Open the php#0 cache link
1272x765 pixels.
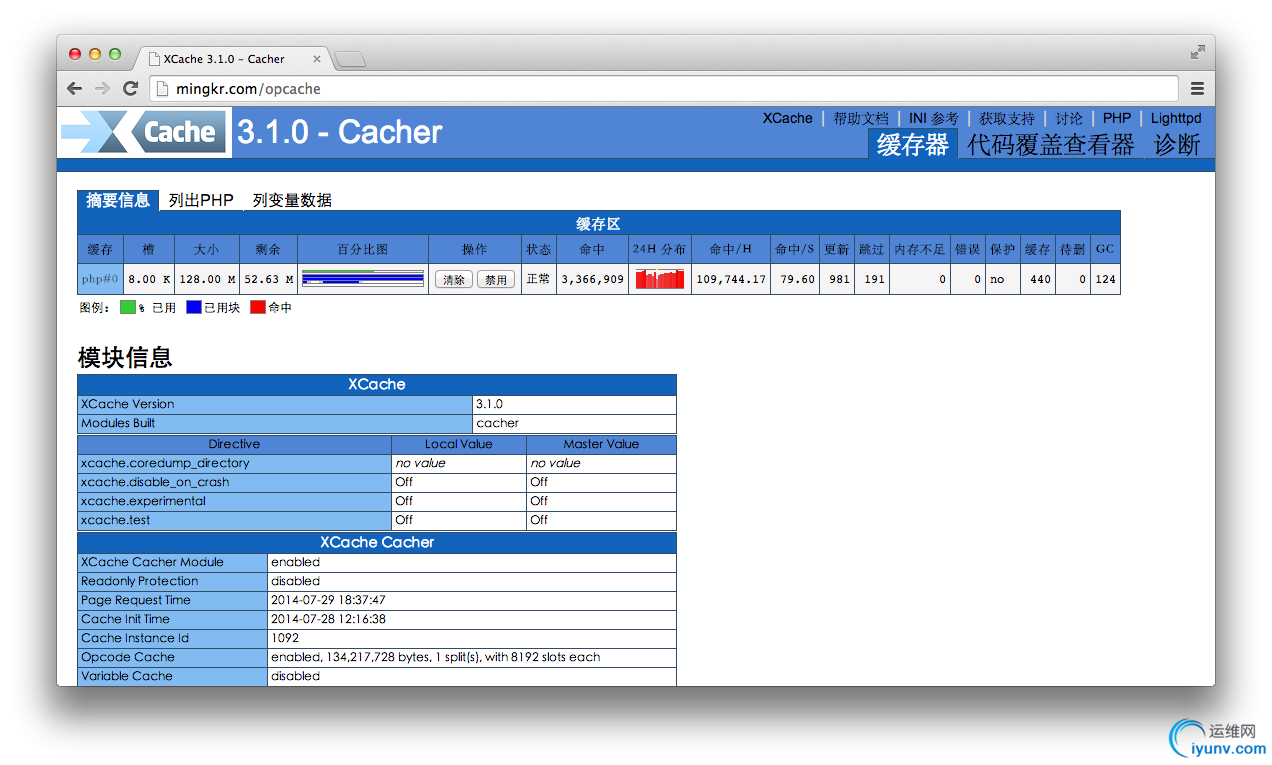(x=100, y=279)
